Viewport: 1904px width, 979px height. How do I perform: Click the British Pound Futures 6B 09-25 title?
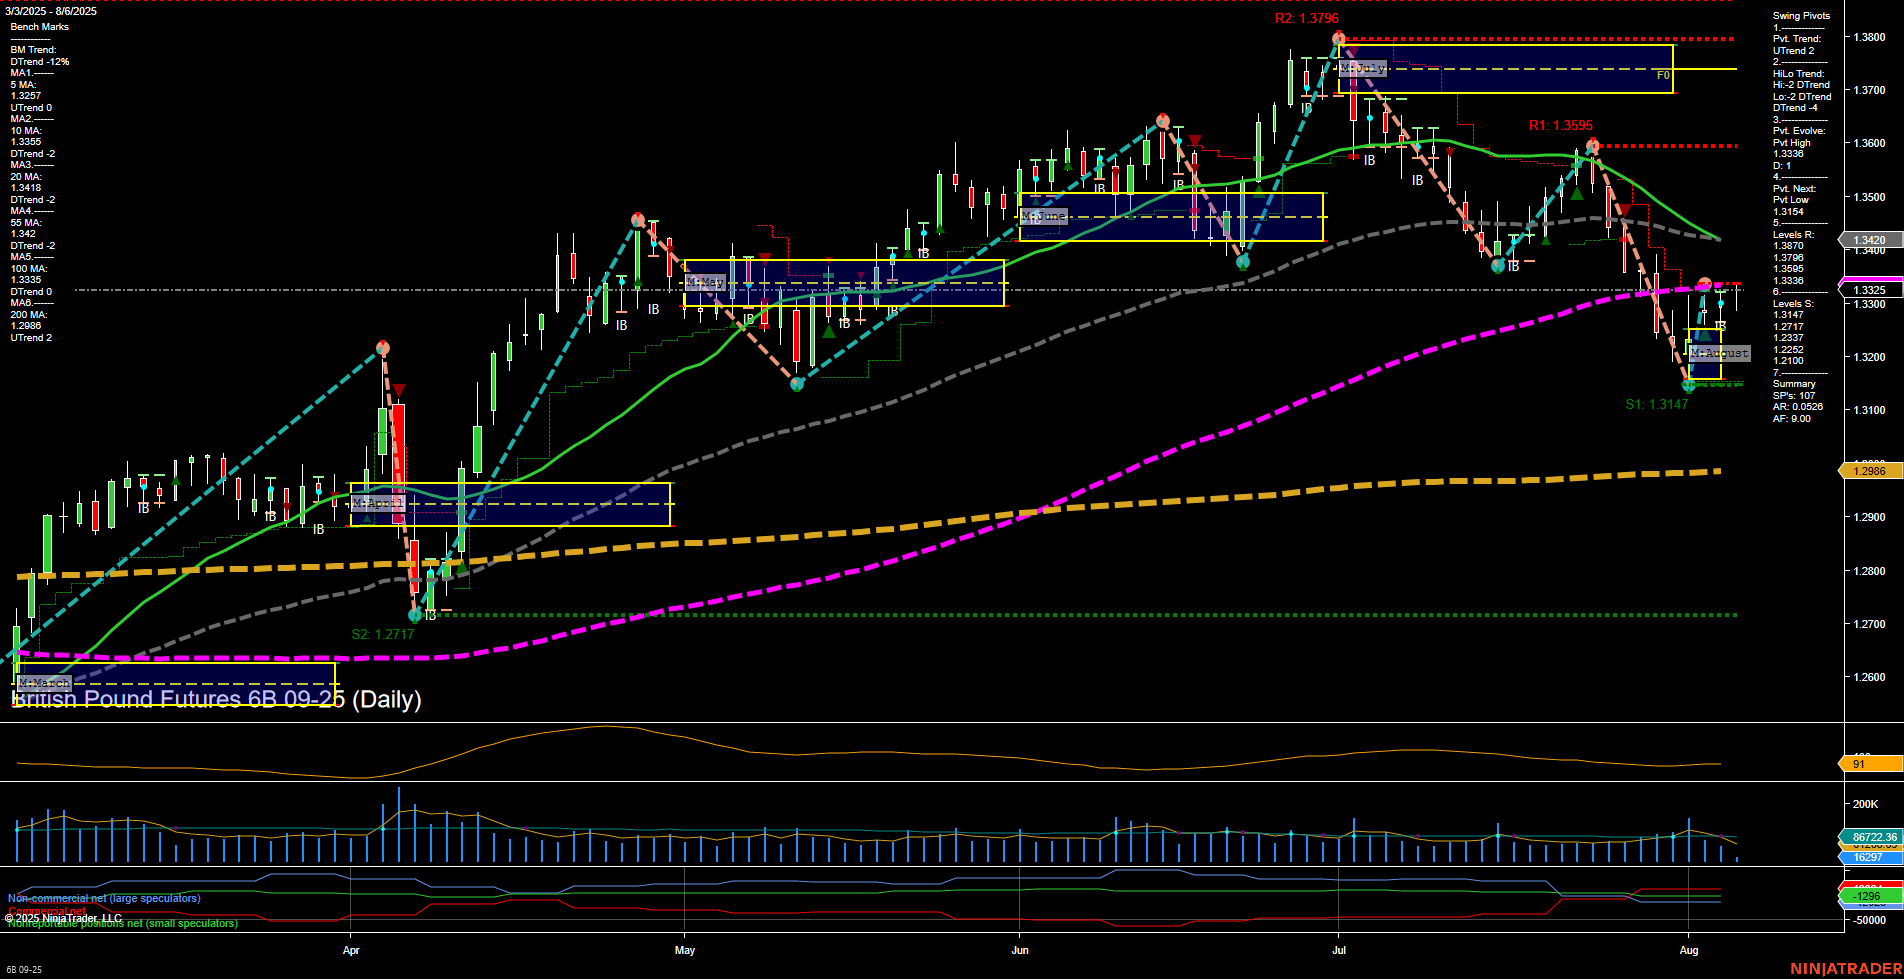216,700
